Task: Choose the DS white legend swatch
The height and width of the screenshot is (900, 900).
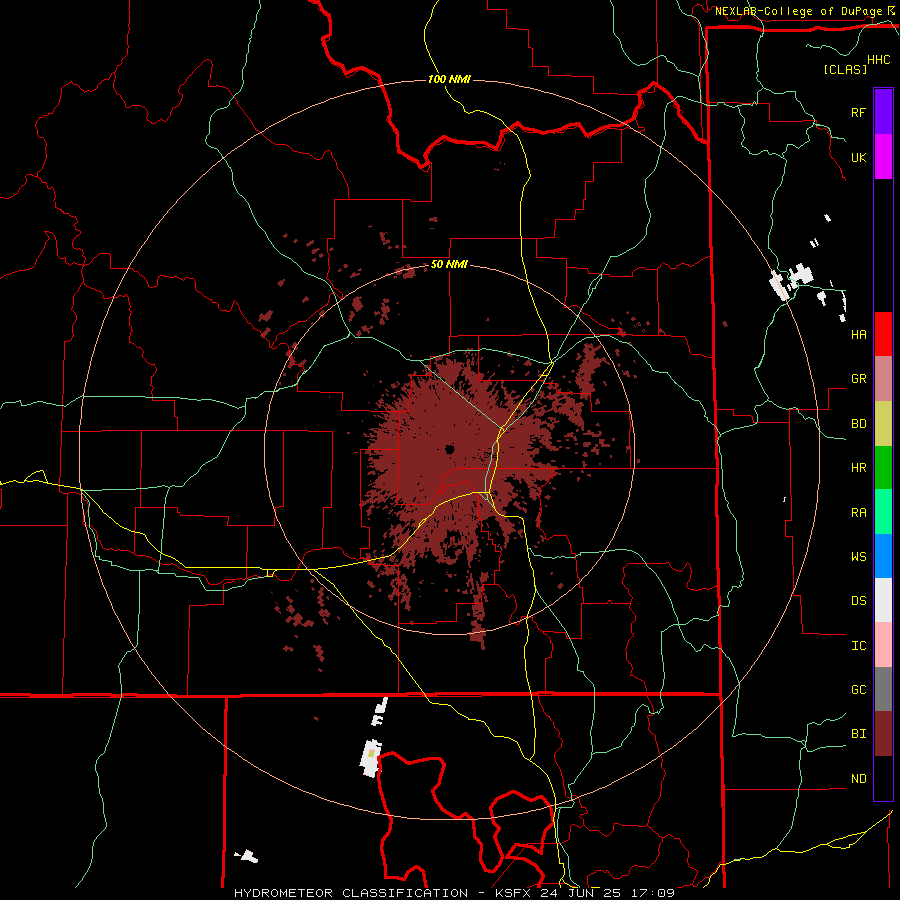Action: (x=883, y=600)
